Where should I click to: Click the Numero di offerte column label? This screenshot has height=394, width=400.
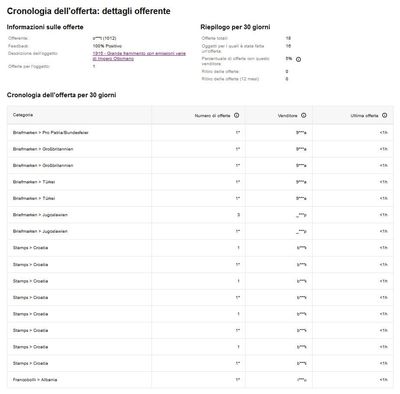coord(212,116)
